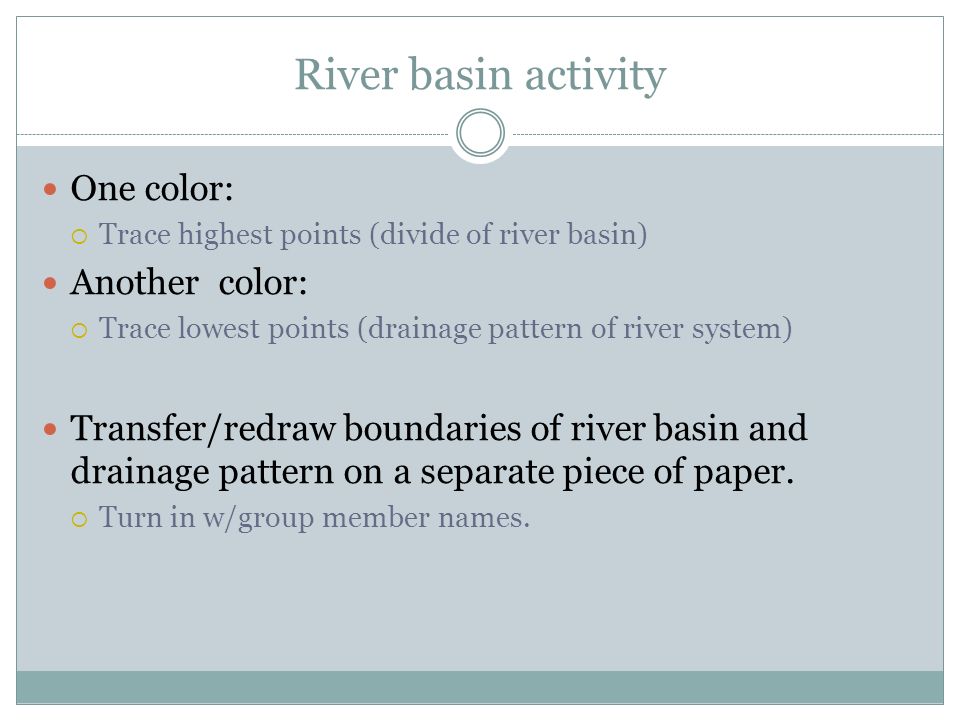Image resolution: width=960 pixels, height=720 pixels.
Task: Click the orange bullet beside "One color:"
Action: [x=50, y=189]
